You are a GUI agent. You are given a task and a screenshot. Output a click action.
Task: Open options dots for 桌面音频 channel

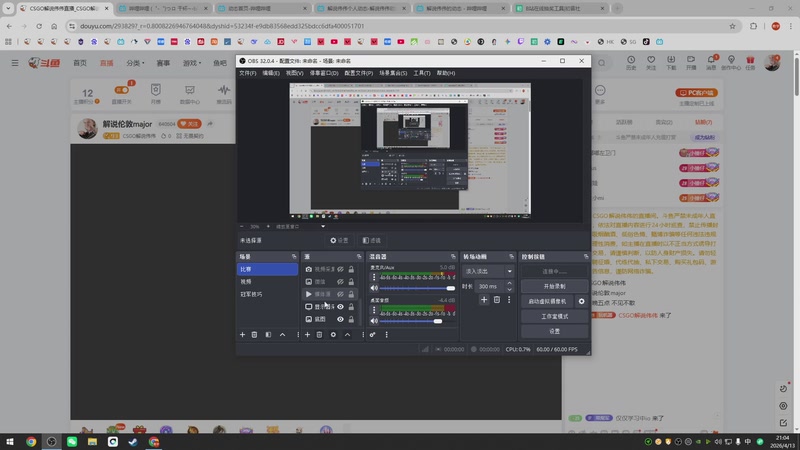(374, 310)
